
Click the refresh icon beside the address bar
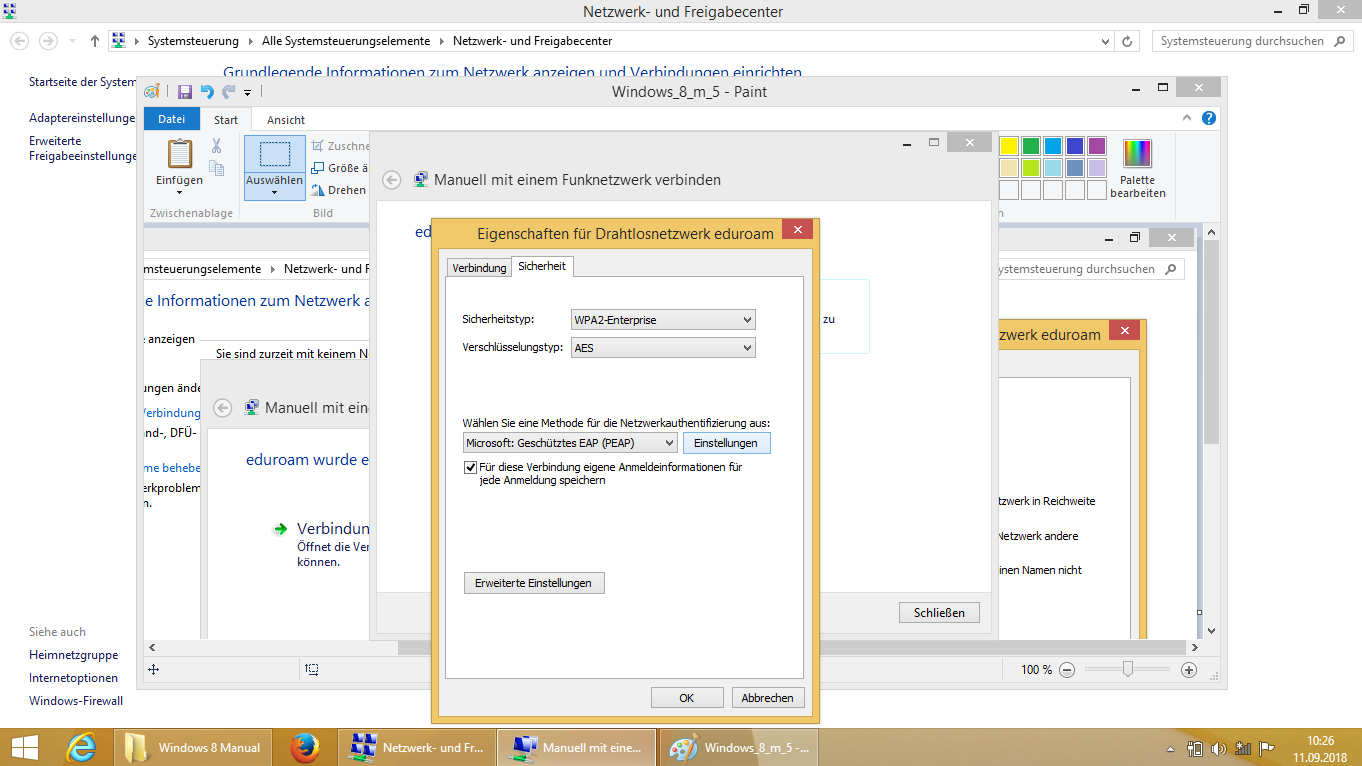(1128, 41)
